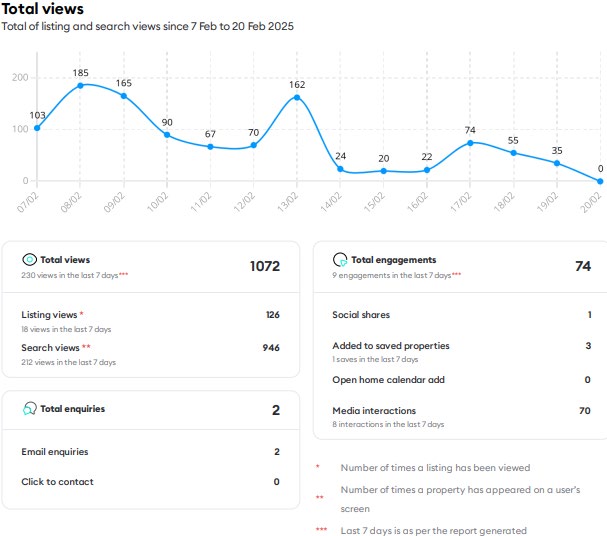Click the Total engagements icon

click(340, 260)
